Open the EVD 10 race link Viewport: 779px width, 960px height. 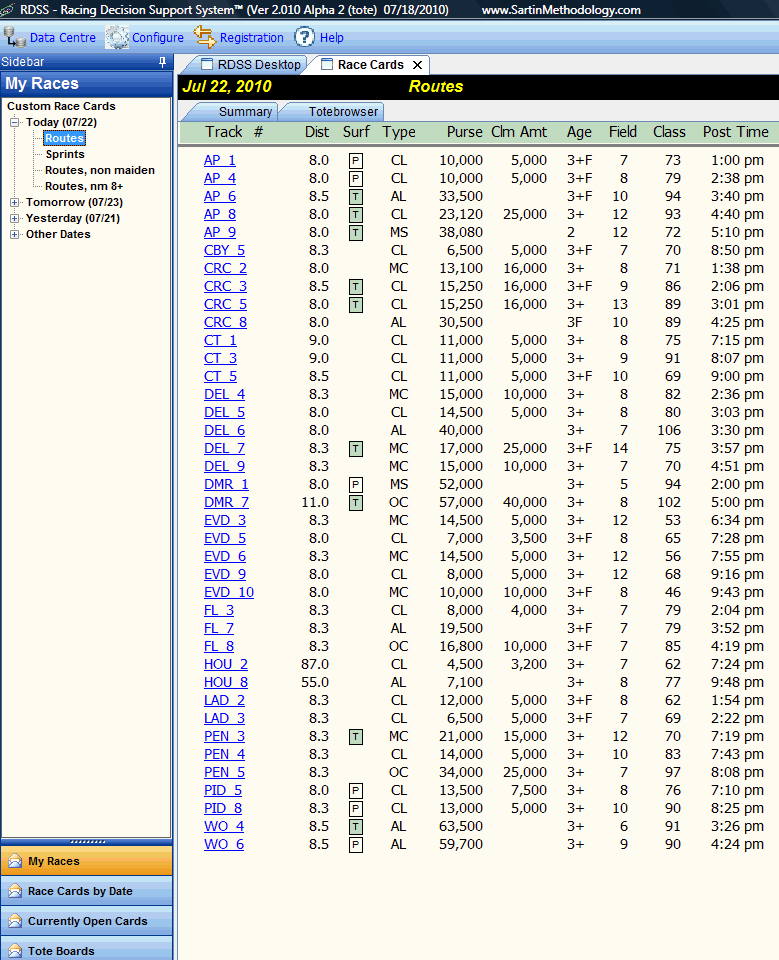click(229, 593)
